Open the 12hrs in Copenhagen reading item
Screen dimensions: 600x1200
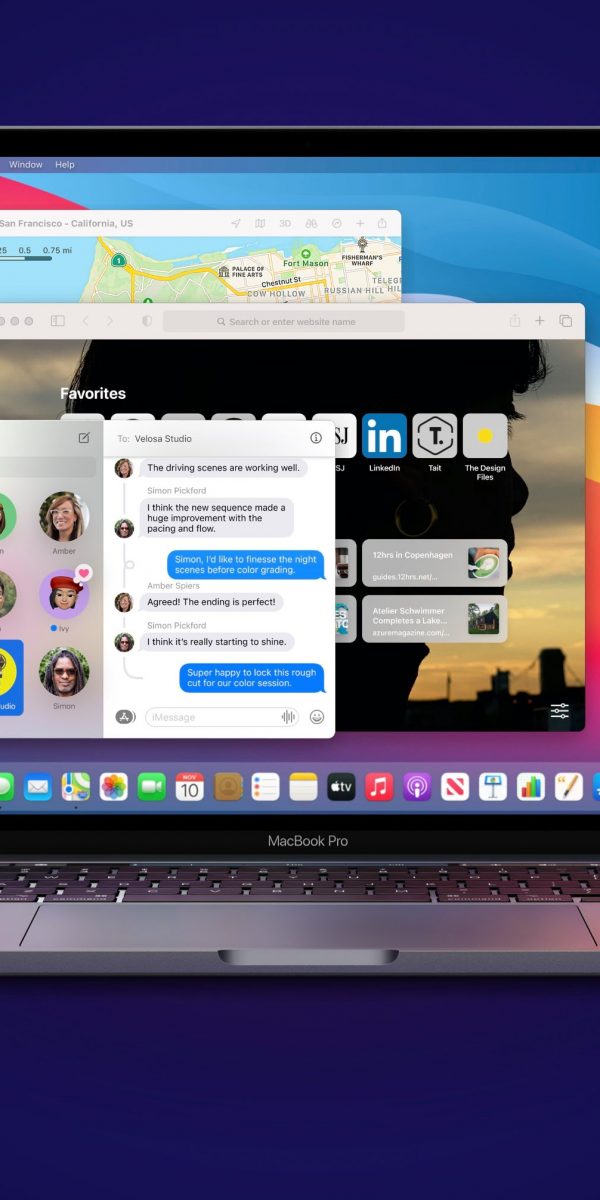tap(434, 562)
